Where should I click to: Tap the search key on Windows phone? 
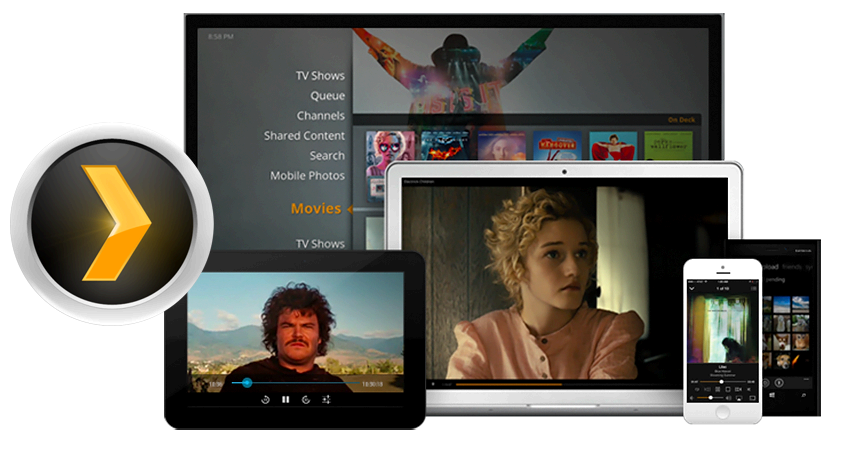[803, 395]
